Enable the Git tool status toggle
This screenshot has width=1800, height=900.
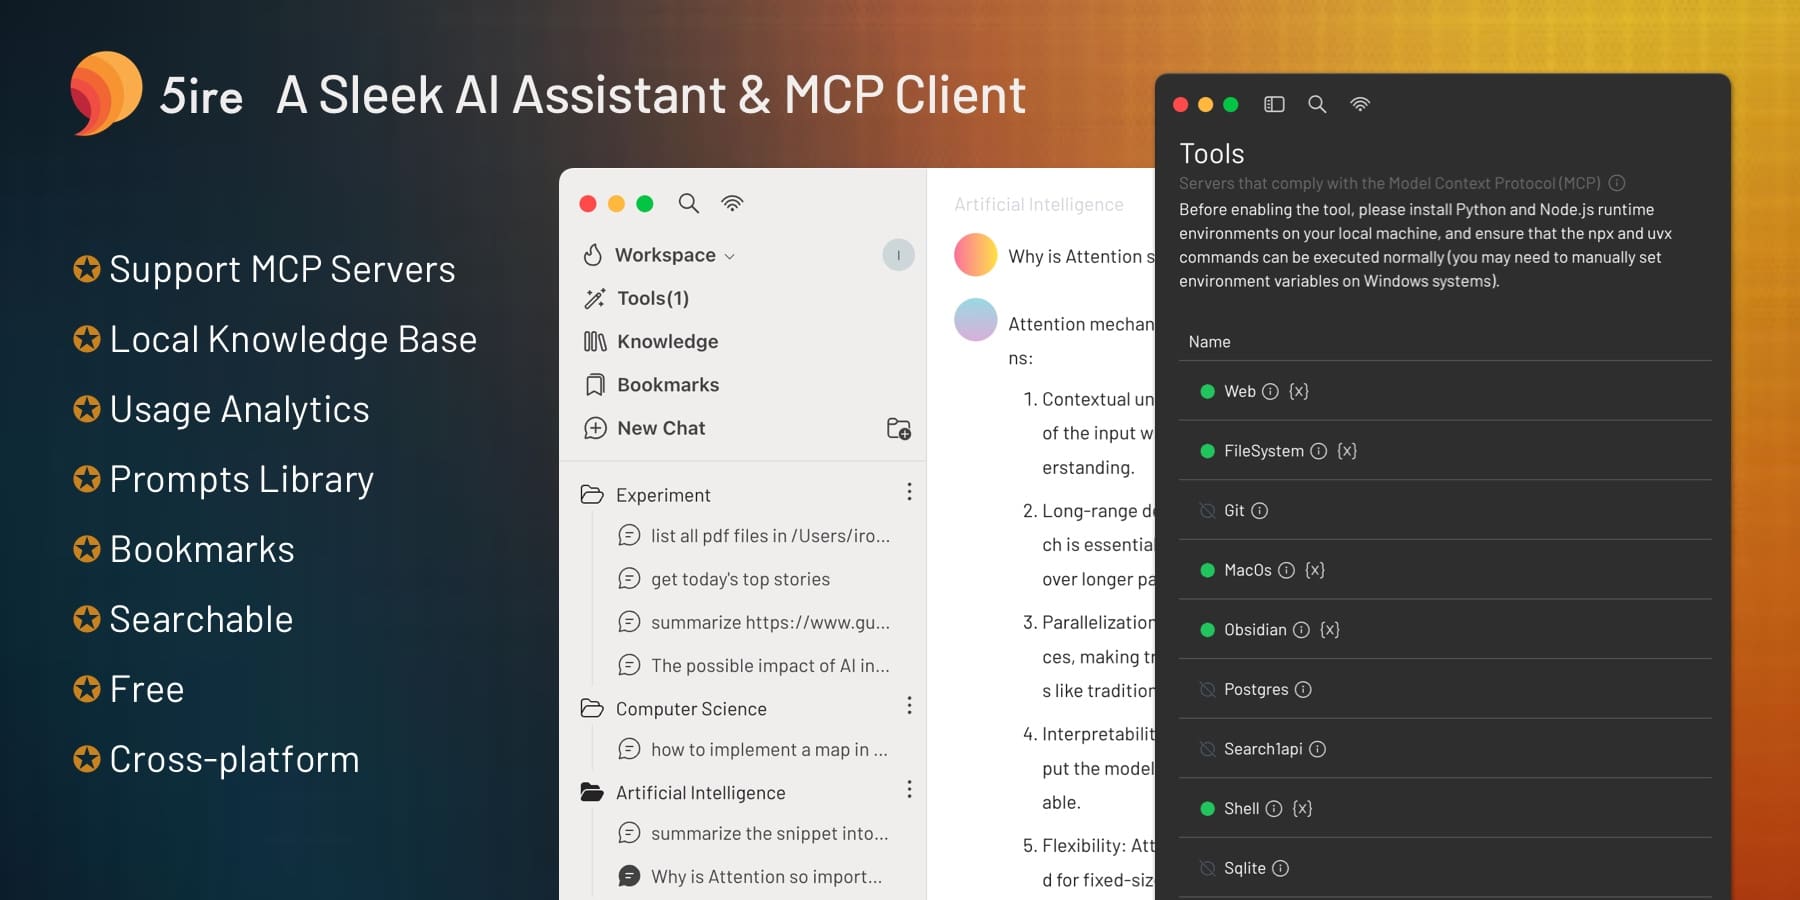tap(1207, 511)
